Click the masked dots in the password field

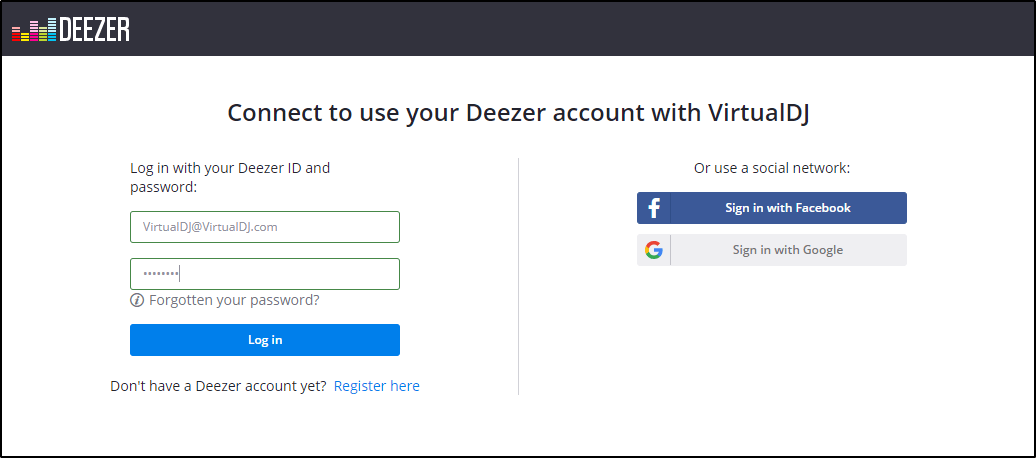160,274
